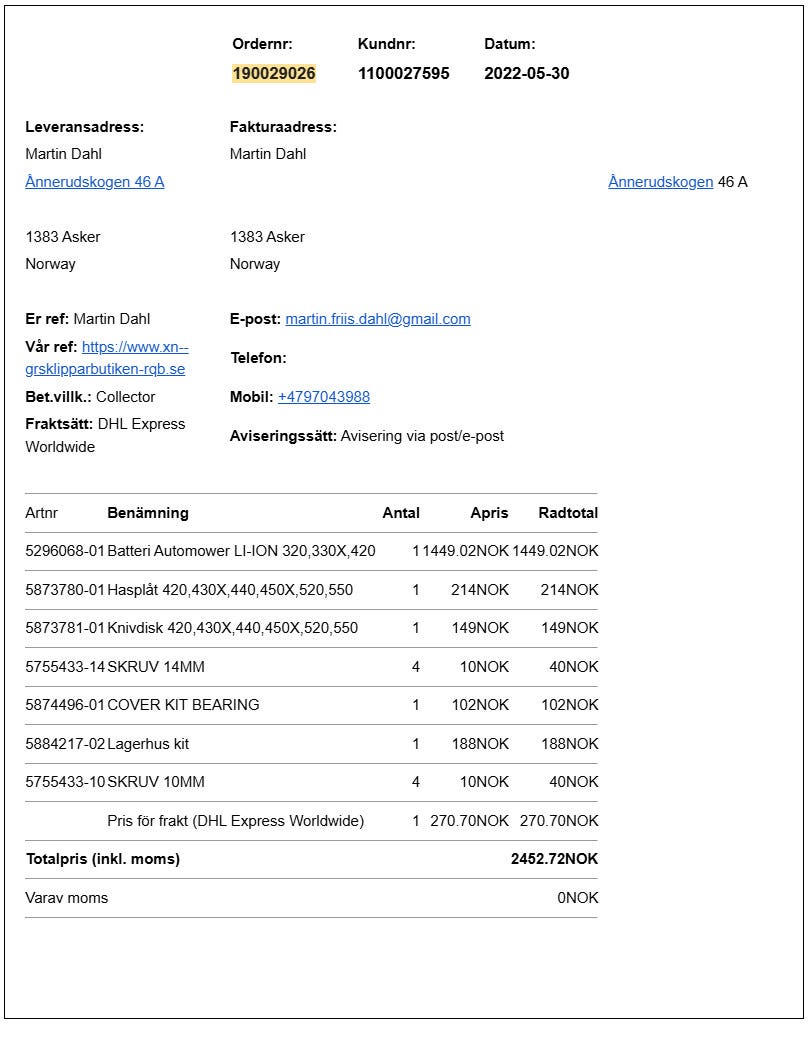This screenshot has height=1040, width=811.
Task: Select the 0NOK moms value
Action: pos(578,898)
